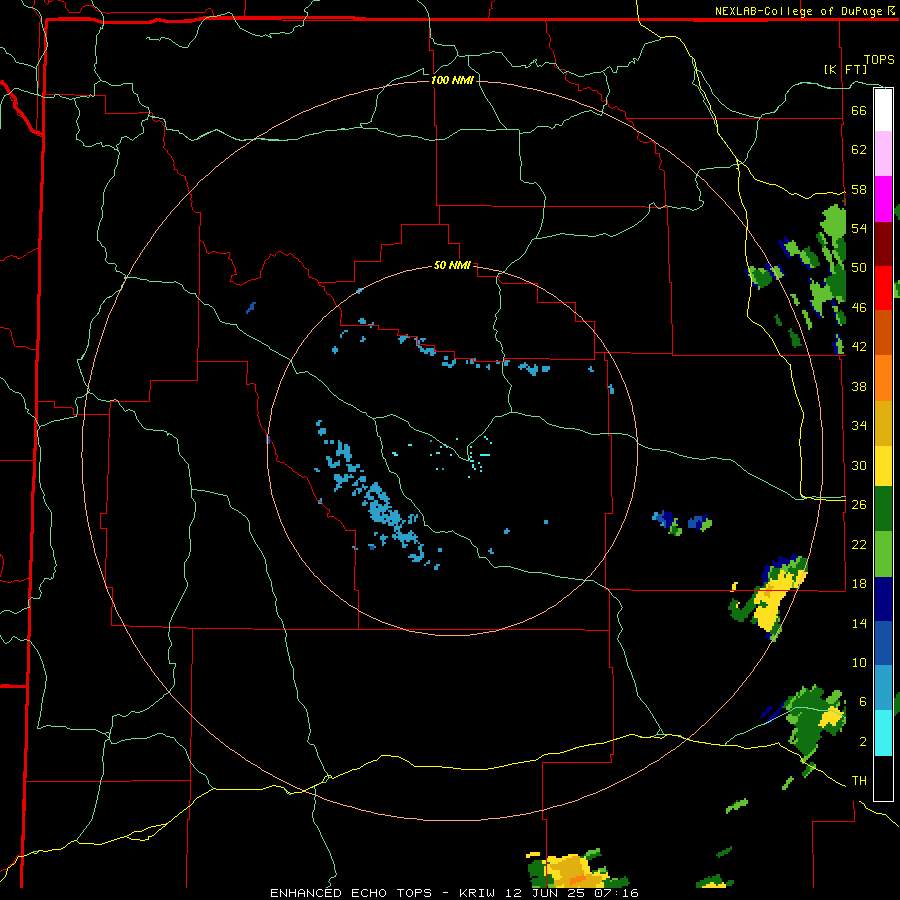Image resolution: width=900 pixels, height=900 pixels.
Task: Click the "66" legend value
Action: [x=859, y=110]
